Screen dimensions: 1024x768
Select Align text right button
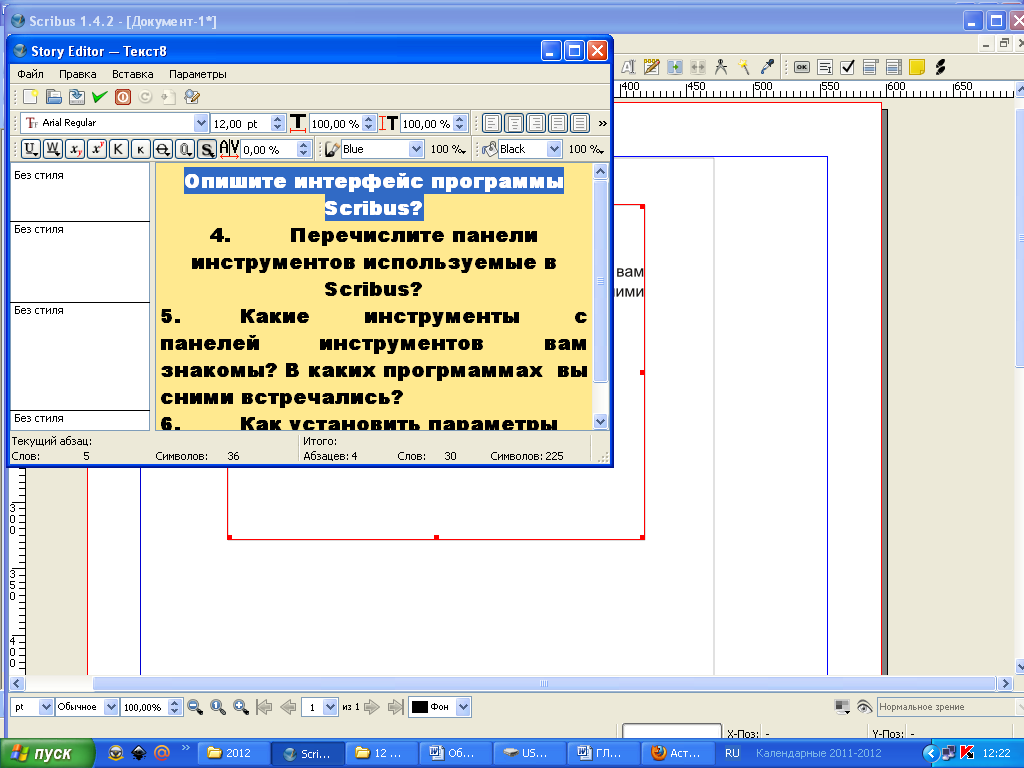click(536, 123)
